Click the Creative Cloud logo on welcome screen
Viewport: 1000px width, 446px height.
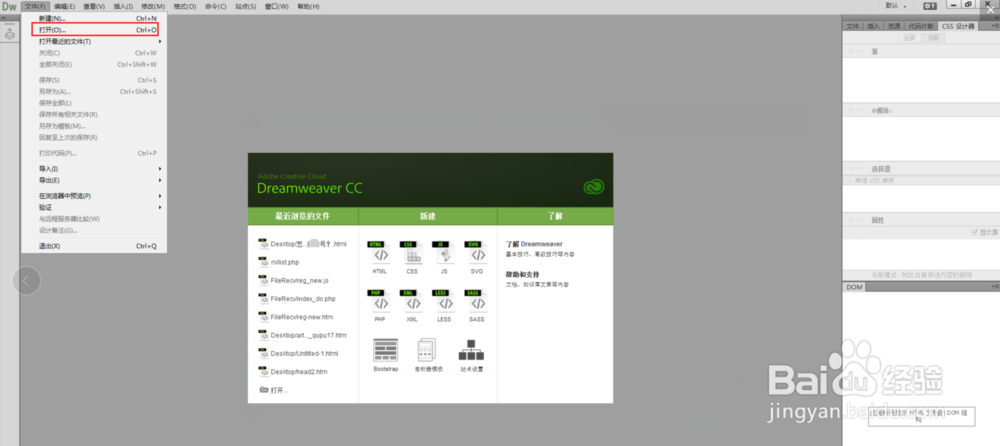(x=594, y=188)
